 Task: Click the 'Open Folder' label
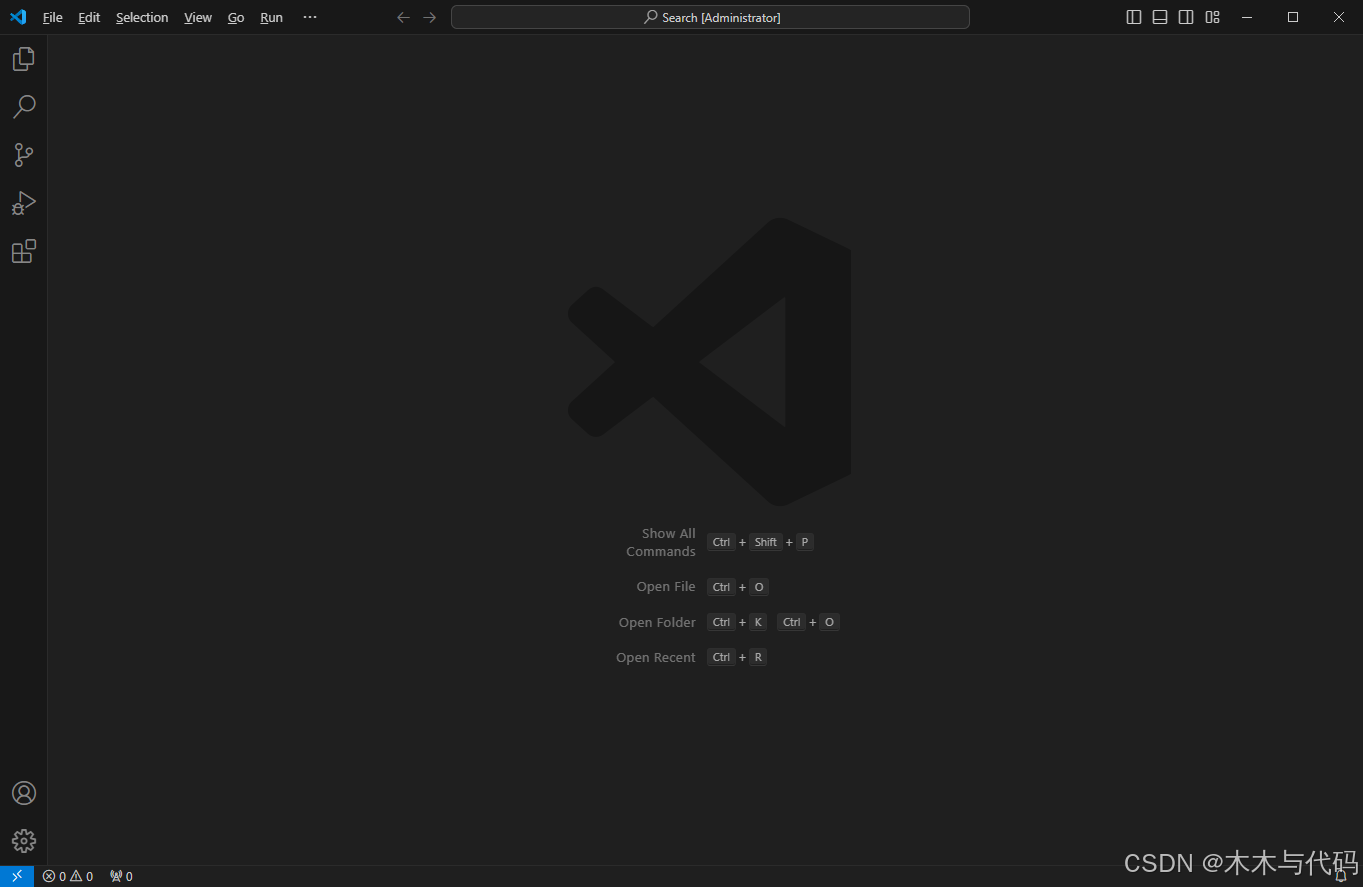(657, 622)
